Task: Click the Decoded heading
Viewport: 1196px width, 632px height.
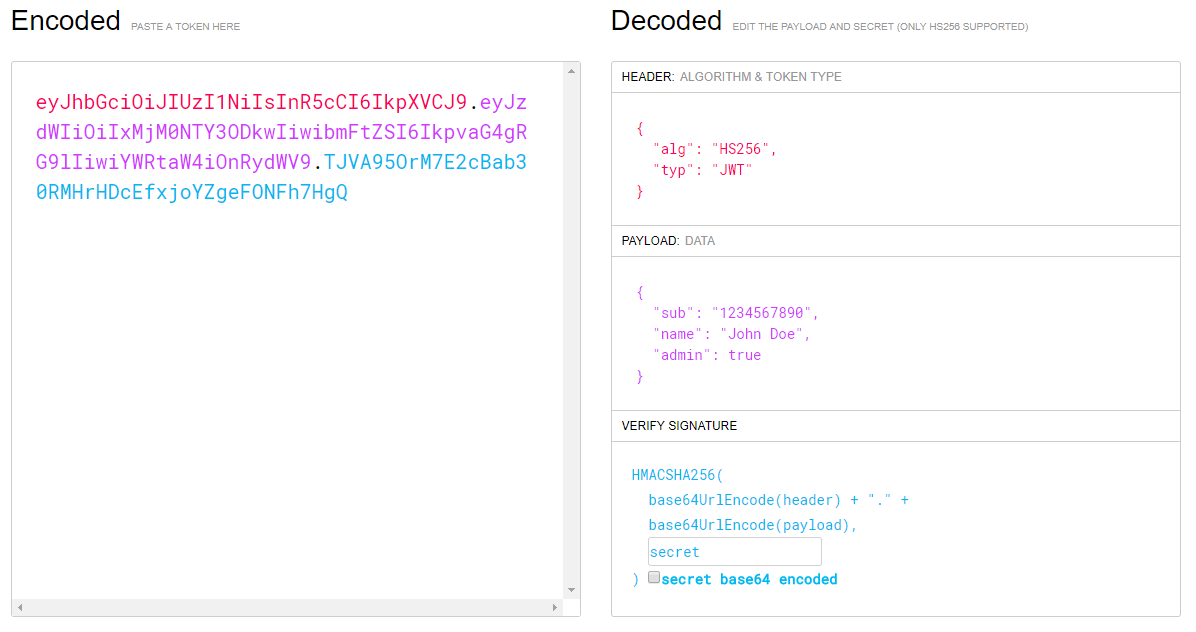Action: pyautogui.click(x=666, y=21)
